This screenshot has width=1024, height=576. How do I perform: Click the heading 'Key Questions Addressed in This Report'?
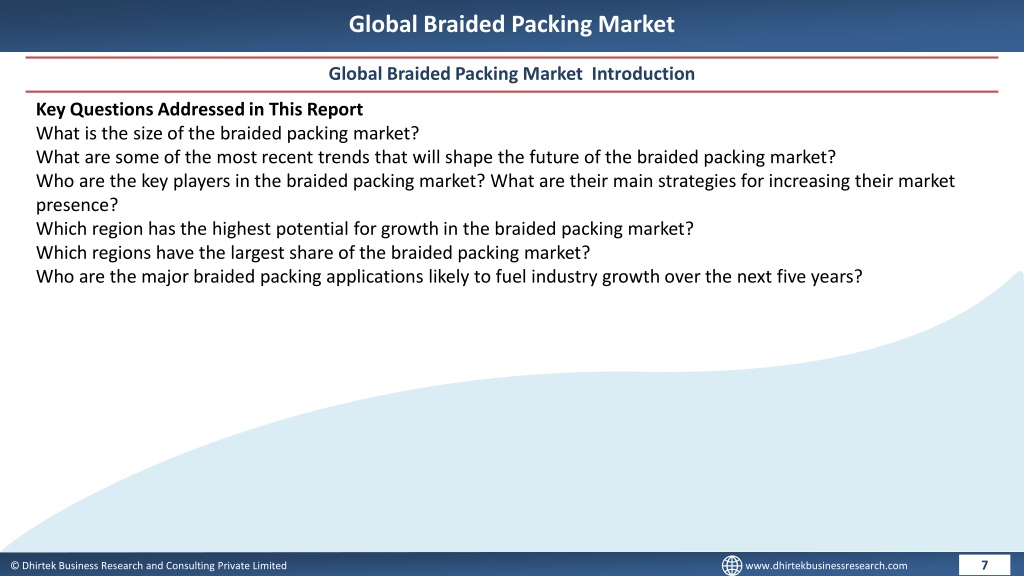click(199, 109)
